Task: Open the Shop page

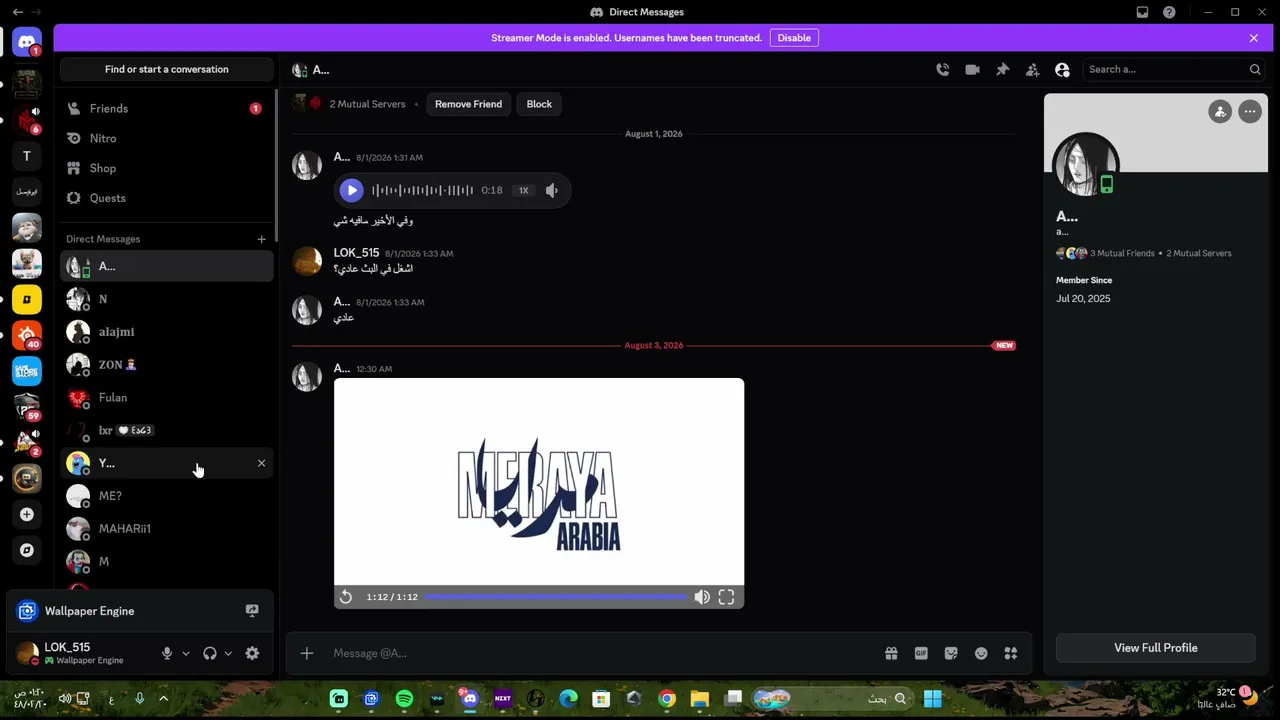Action: (x=166, y=168)
